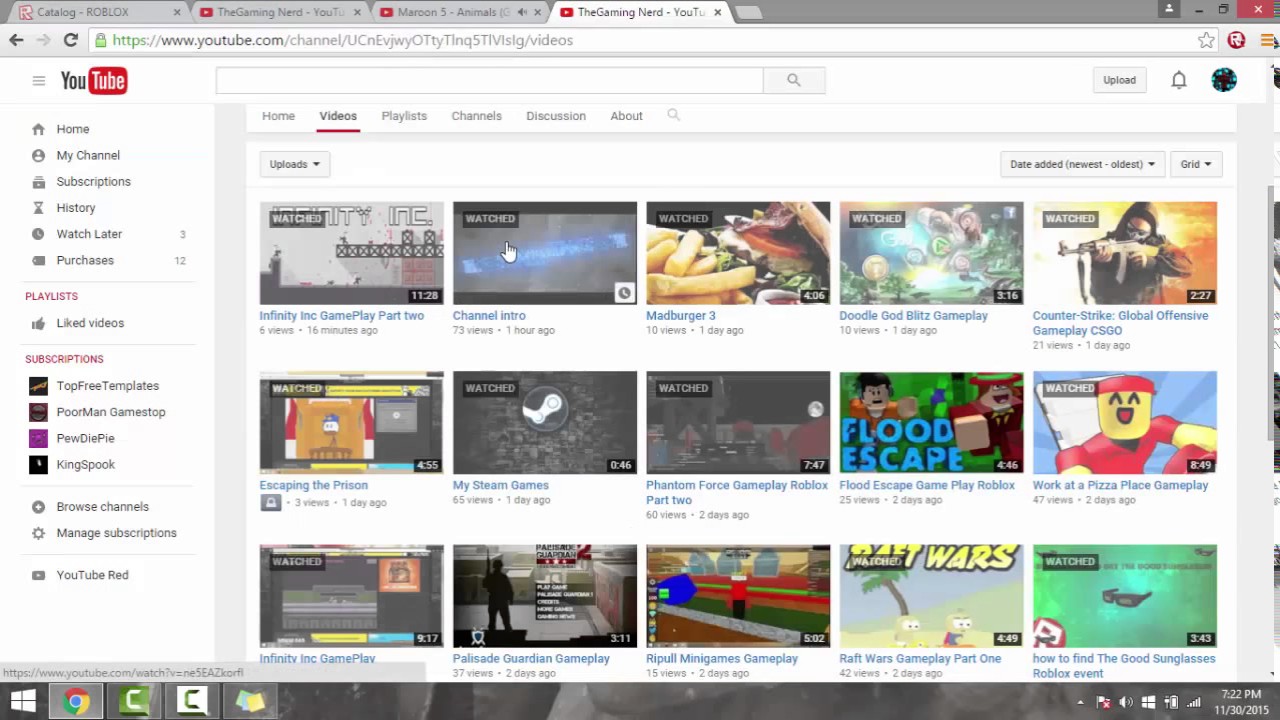The image size is (1280, 720).
Task: Select the Videos tab
Action: pyautogui.click(x=338, y=116)
